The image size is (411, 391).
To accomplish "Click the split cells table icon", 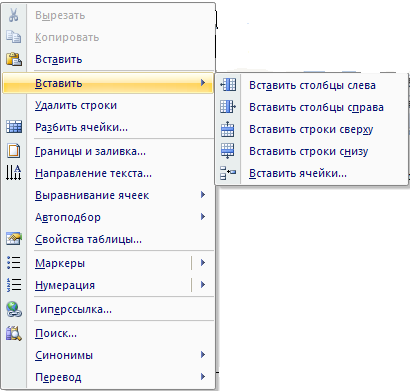I will pos(14,127).
